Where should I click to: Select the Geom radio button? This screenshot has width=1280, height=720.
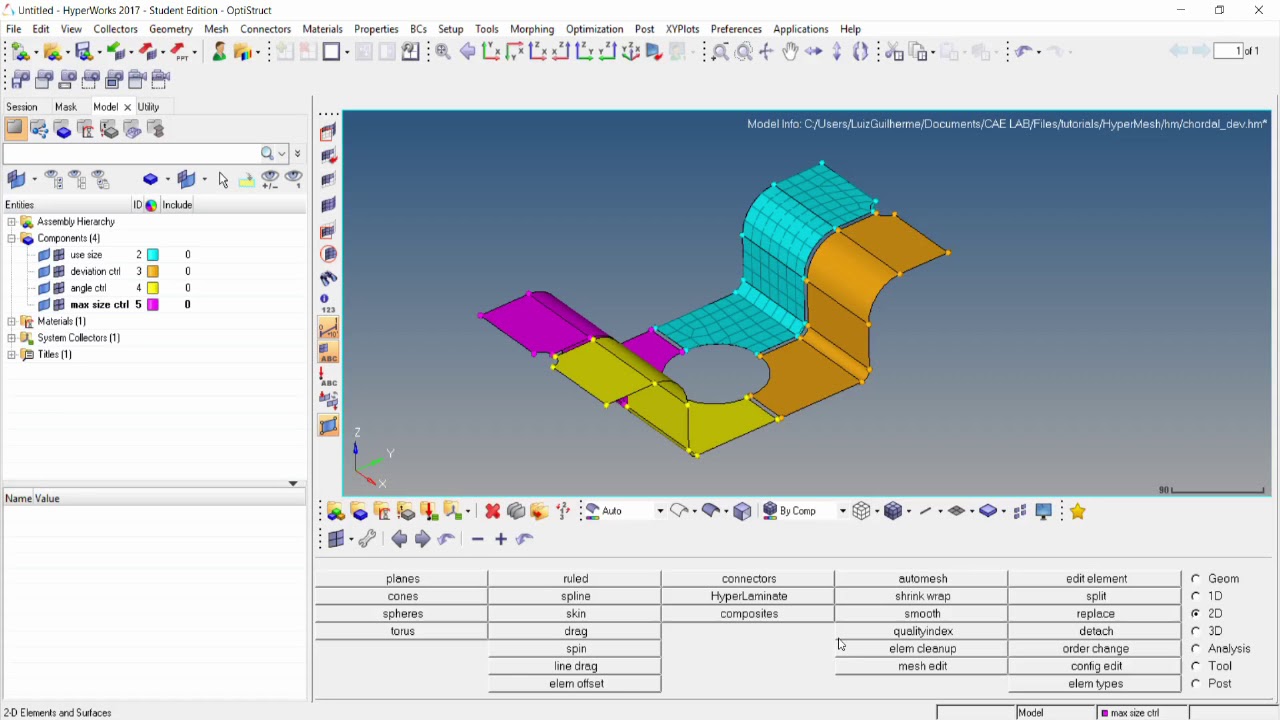point(1195,578)
